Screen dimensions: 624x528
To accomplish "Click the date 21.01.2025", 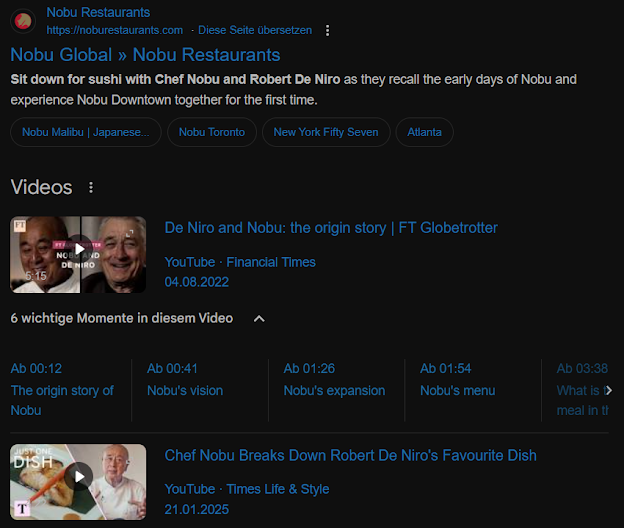I will point(197,509).
